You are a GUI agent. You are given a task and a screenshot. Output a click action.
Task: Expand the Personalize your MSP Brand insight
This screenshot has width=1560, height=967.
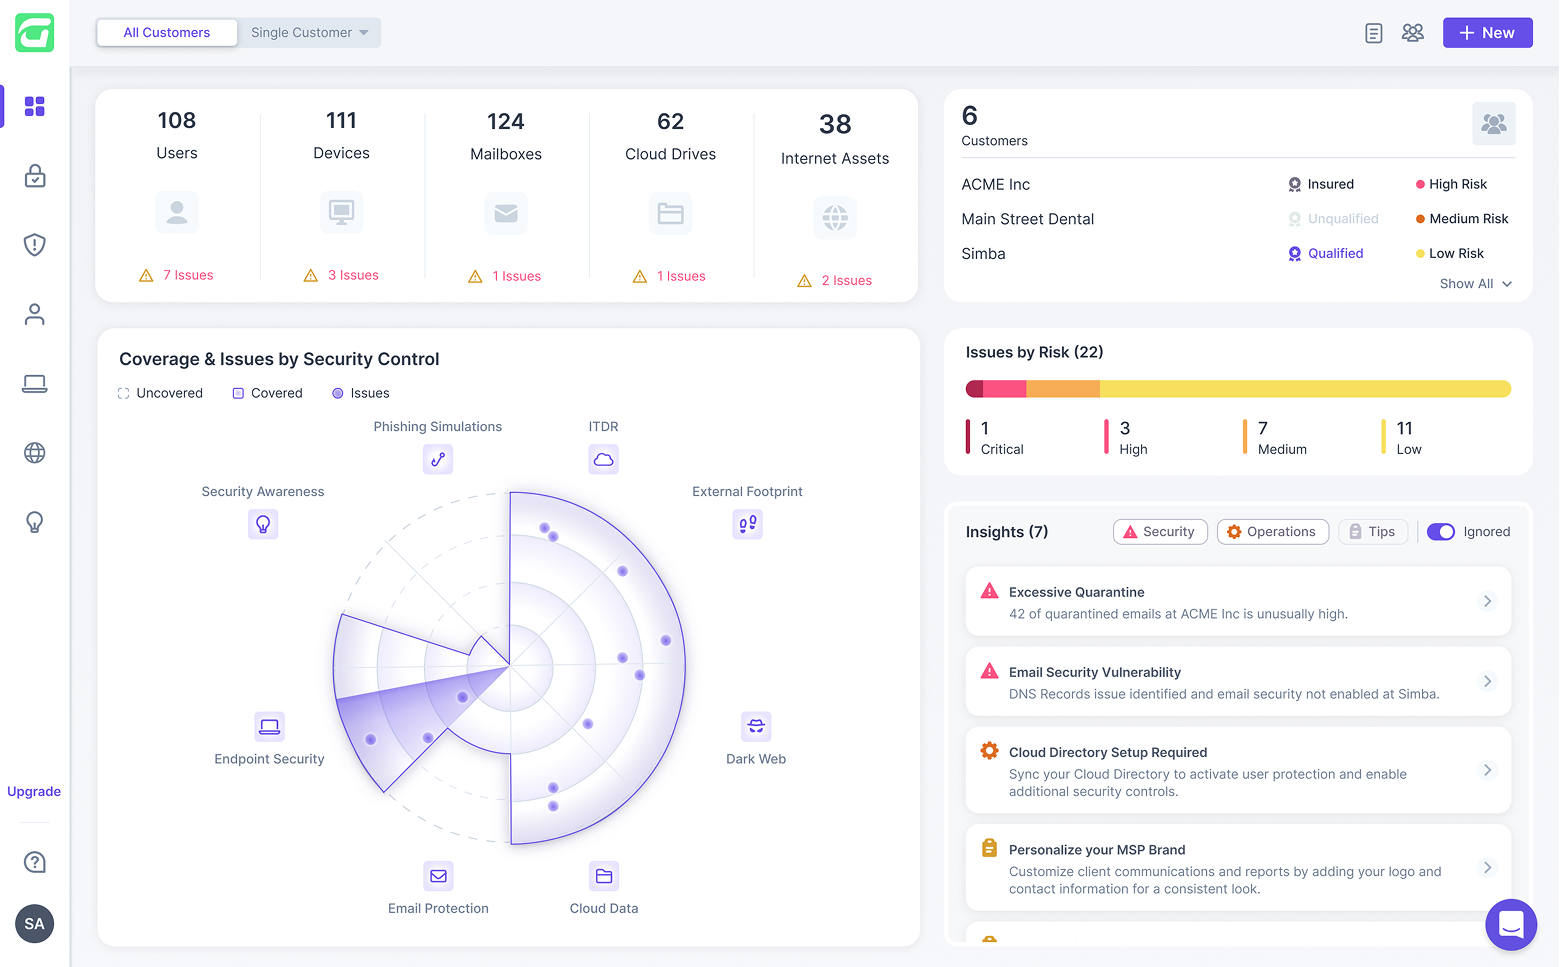pos(1238,867)
